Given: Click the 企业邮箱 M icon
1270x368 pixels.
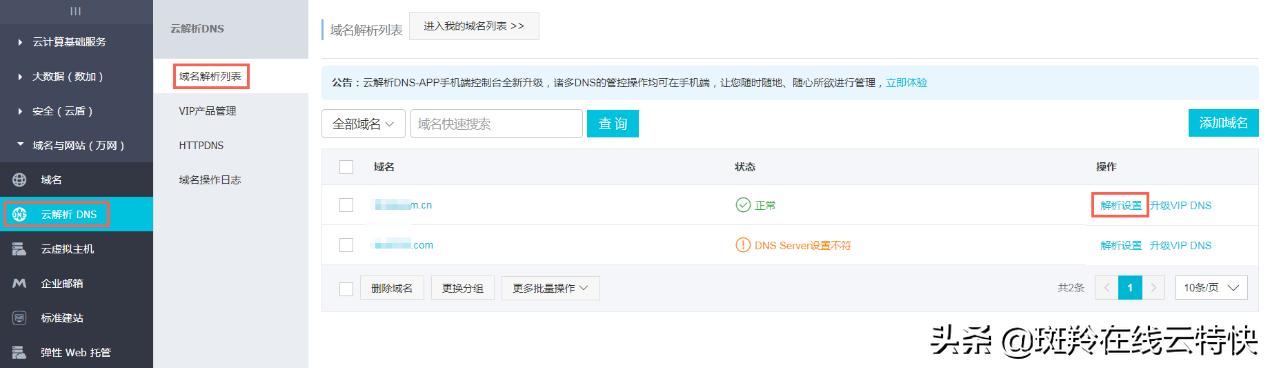Looking at the screenshot, I should pos(18,283).
